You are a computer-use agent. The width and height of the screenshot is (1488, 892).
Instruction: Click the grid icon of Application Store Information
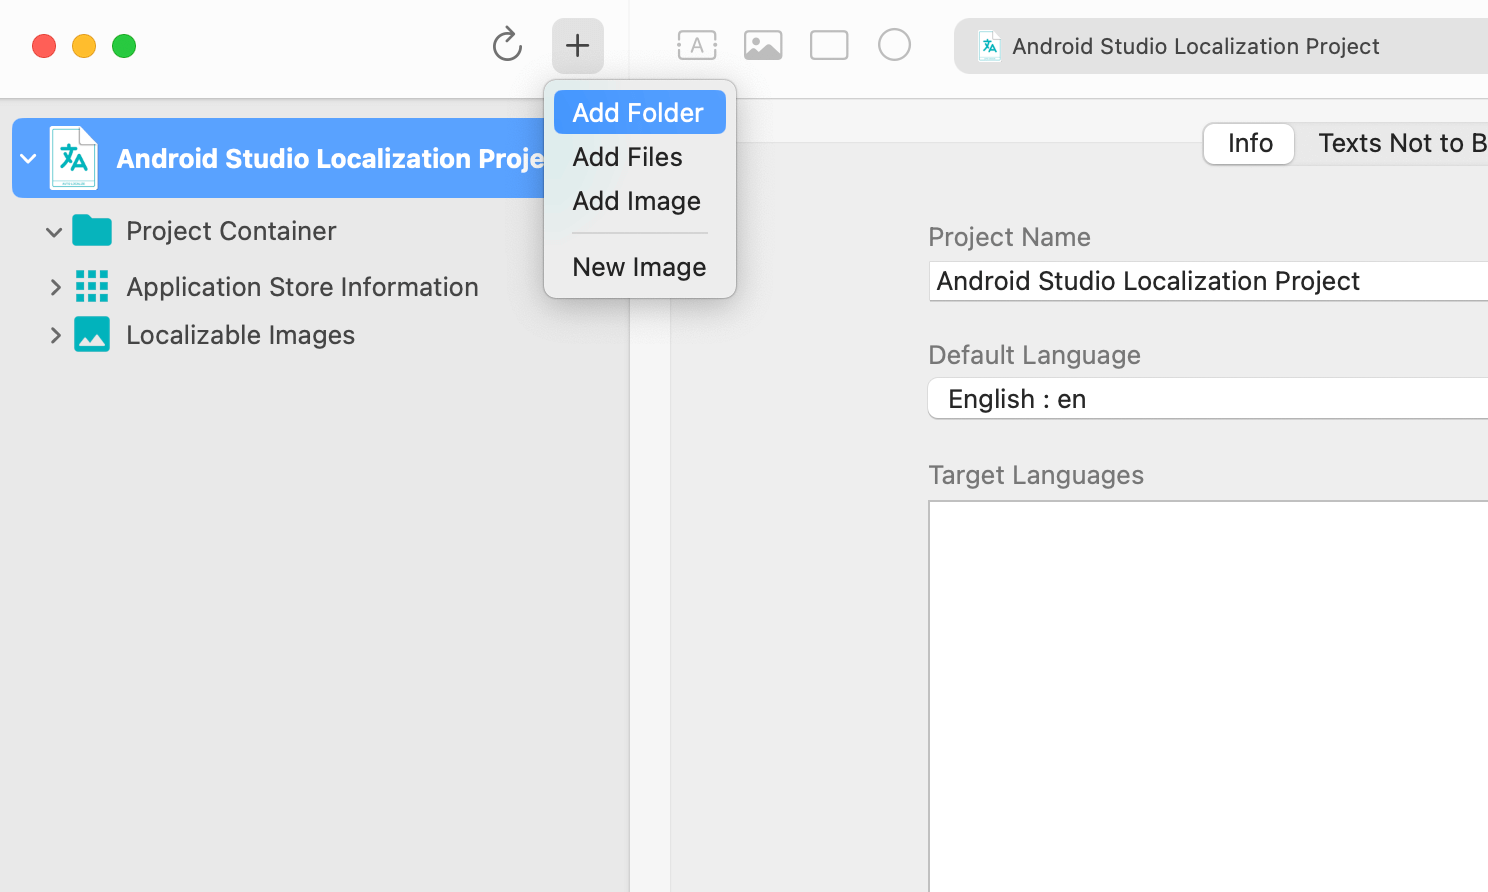pyautogui.click(x=92, y=286)
